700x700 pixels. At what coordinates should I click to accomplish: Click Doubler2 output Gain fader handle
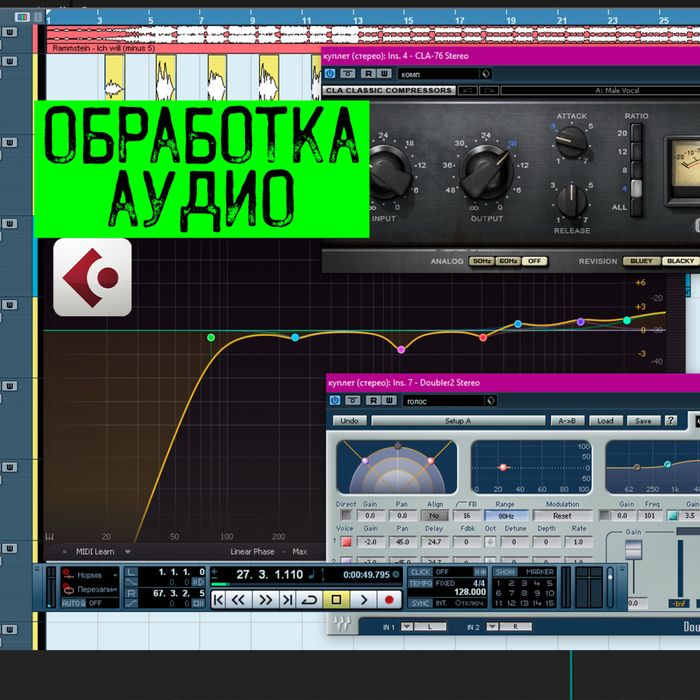[633, 550]
